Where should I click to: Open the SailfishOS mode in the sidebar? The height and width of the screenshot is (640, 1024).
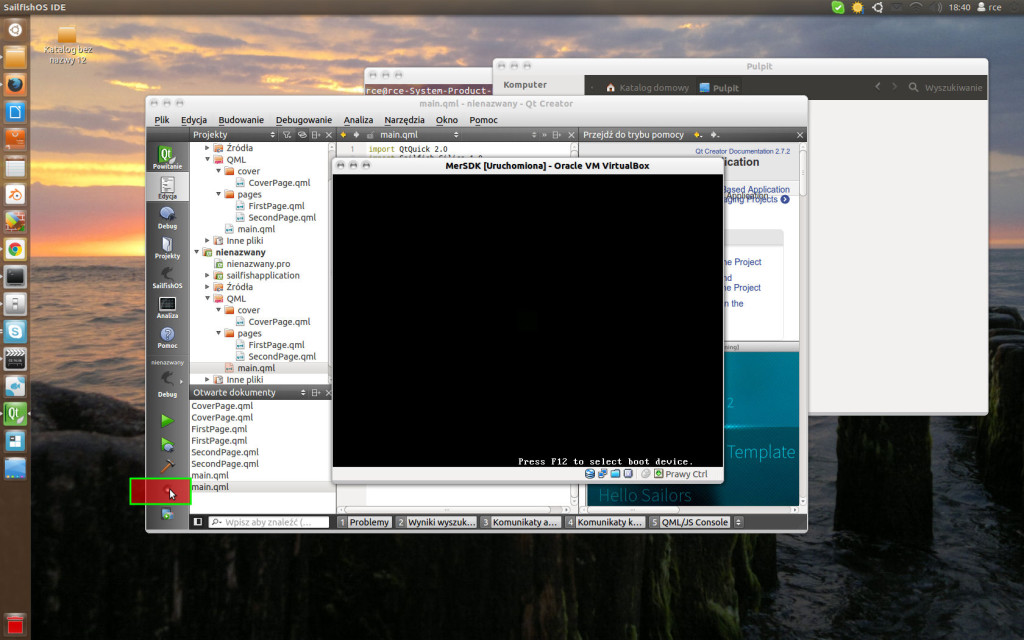click(167, 276)
